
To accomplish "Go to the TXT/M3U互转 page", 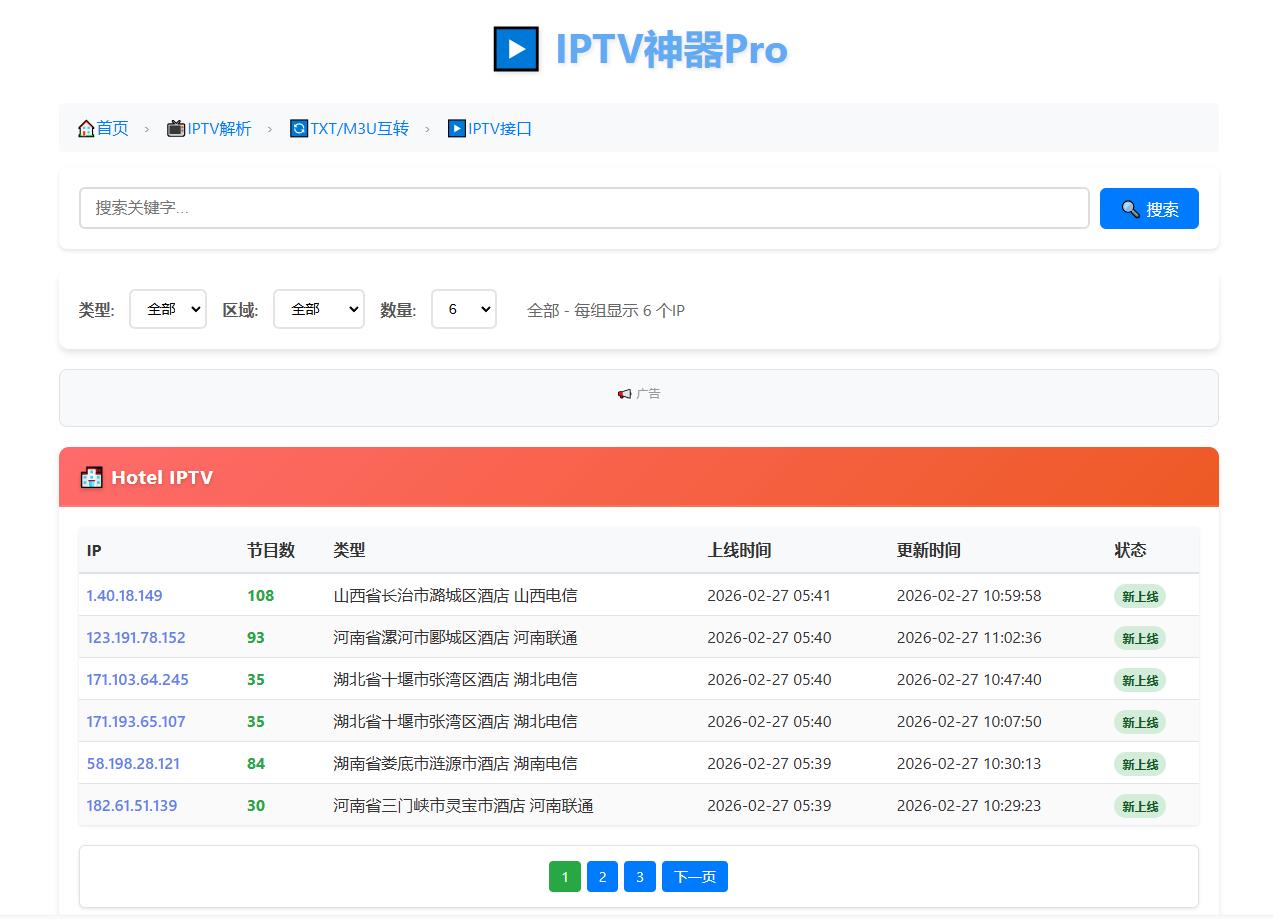I will [x=359, y=129].
